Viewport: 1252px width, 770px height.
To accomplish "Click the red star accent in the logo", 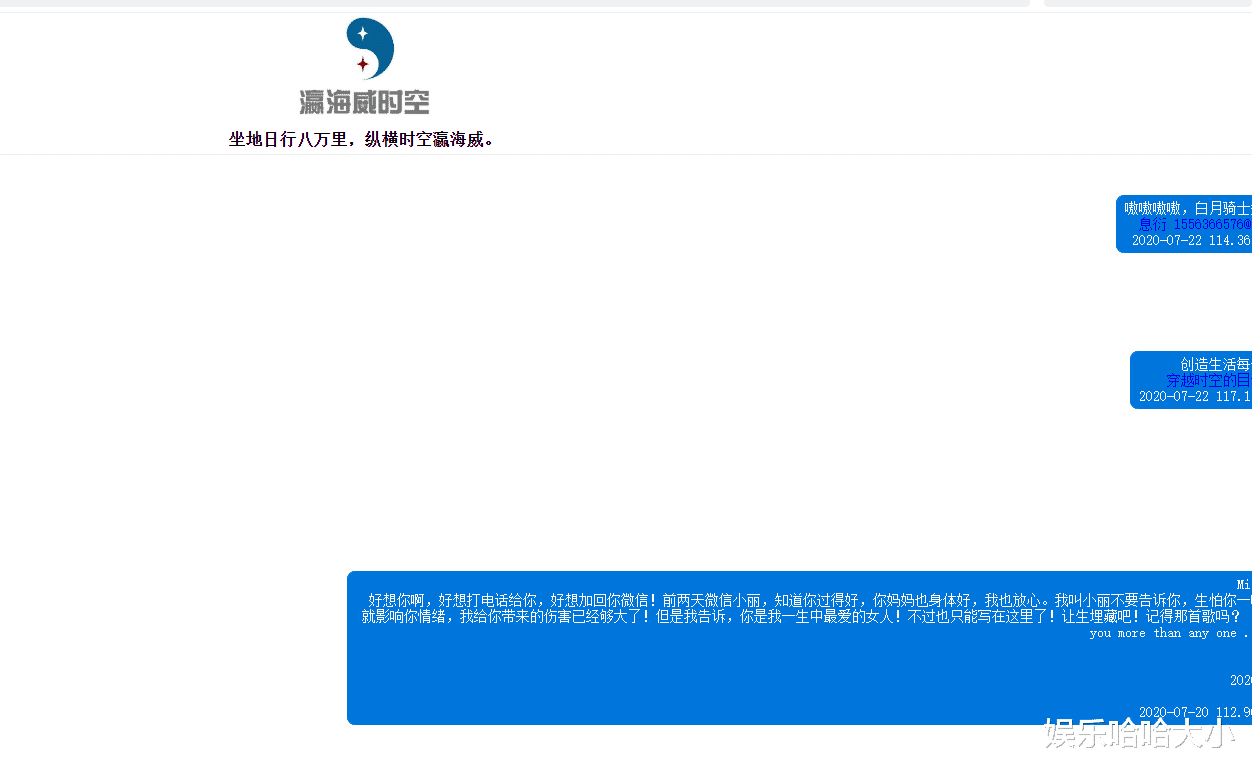I will pos(362,63).
